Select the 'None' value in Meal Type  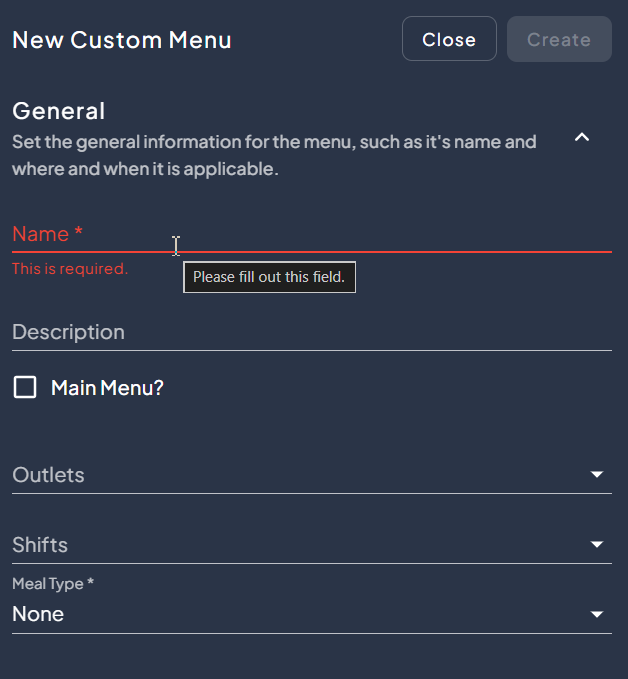pyautogui.click(x=38, y=614)
